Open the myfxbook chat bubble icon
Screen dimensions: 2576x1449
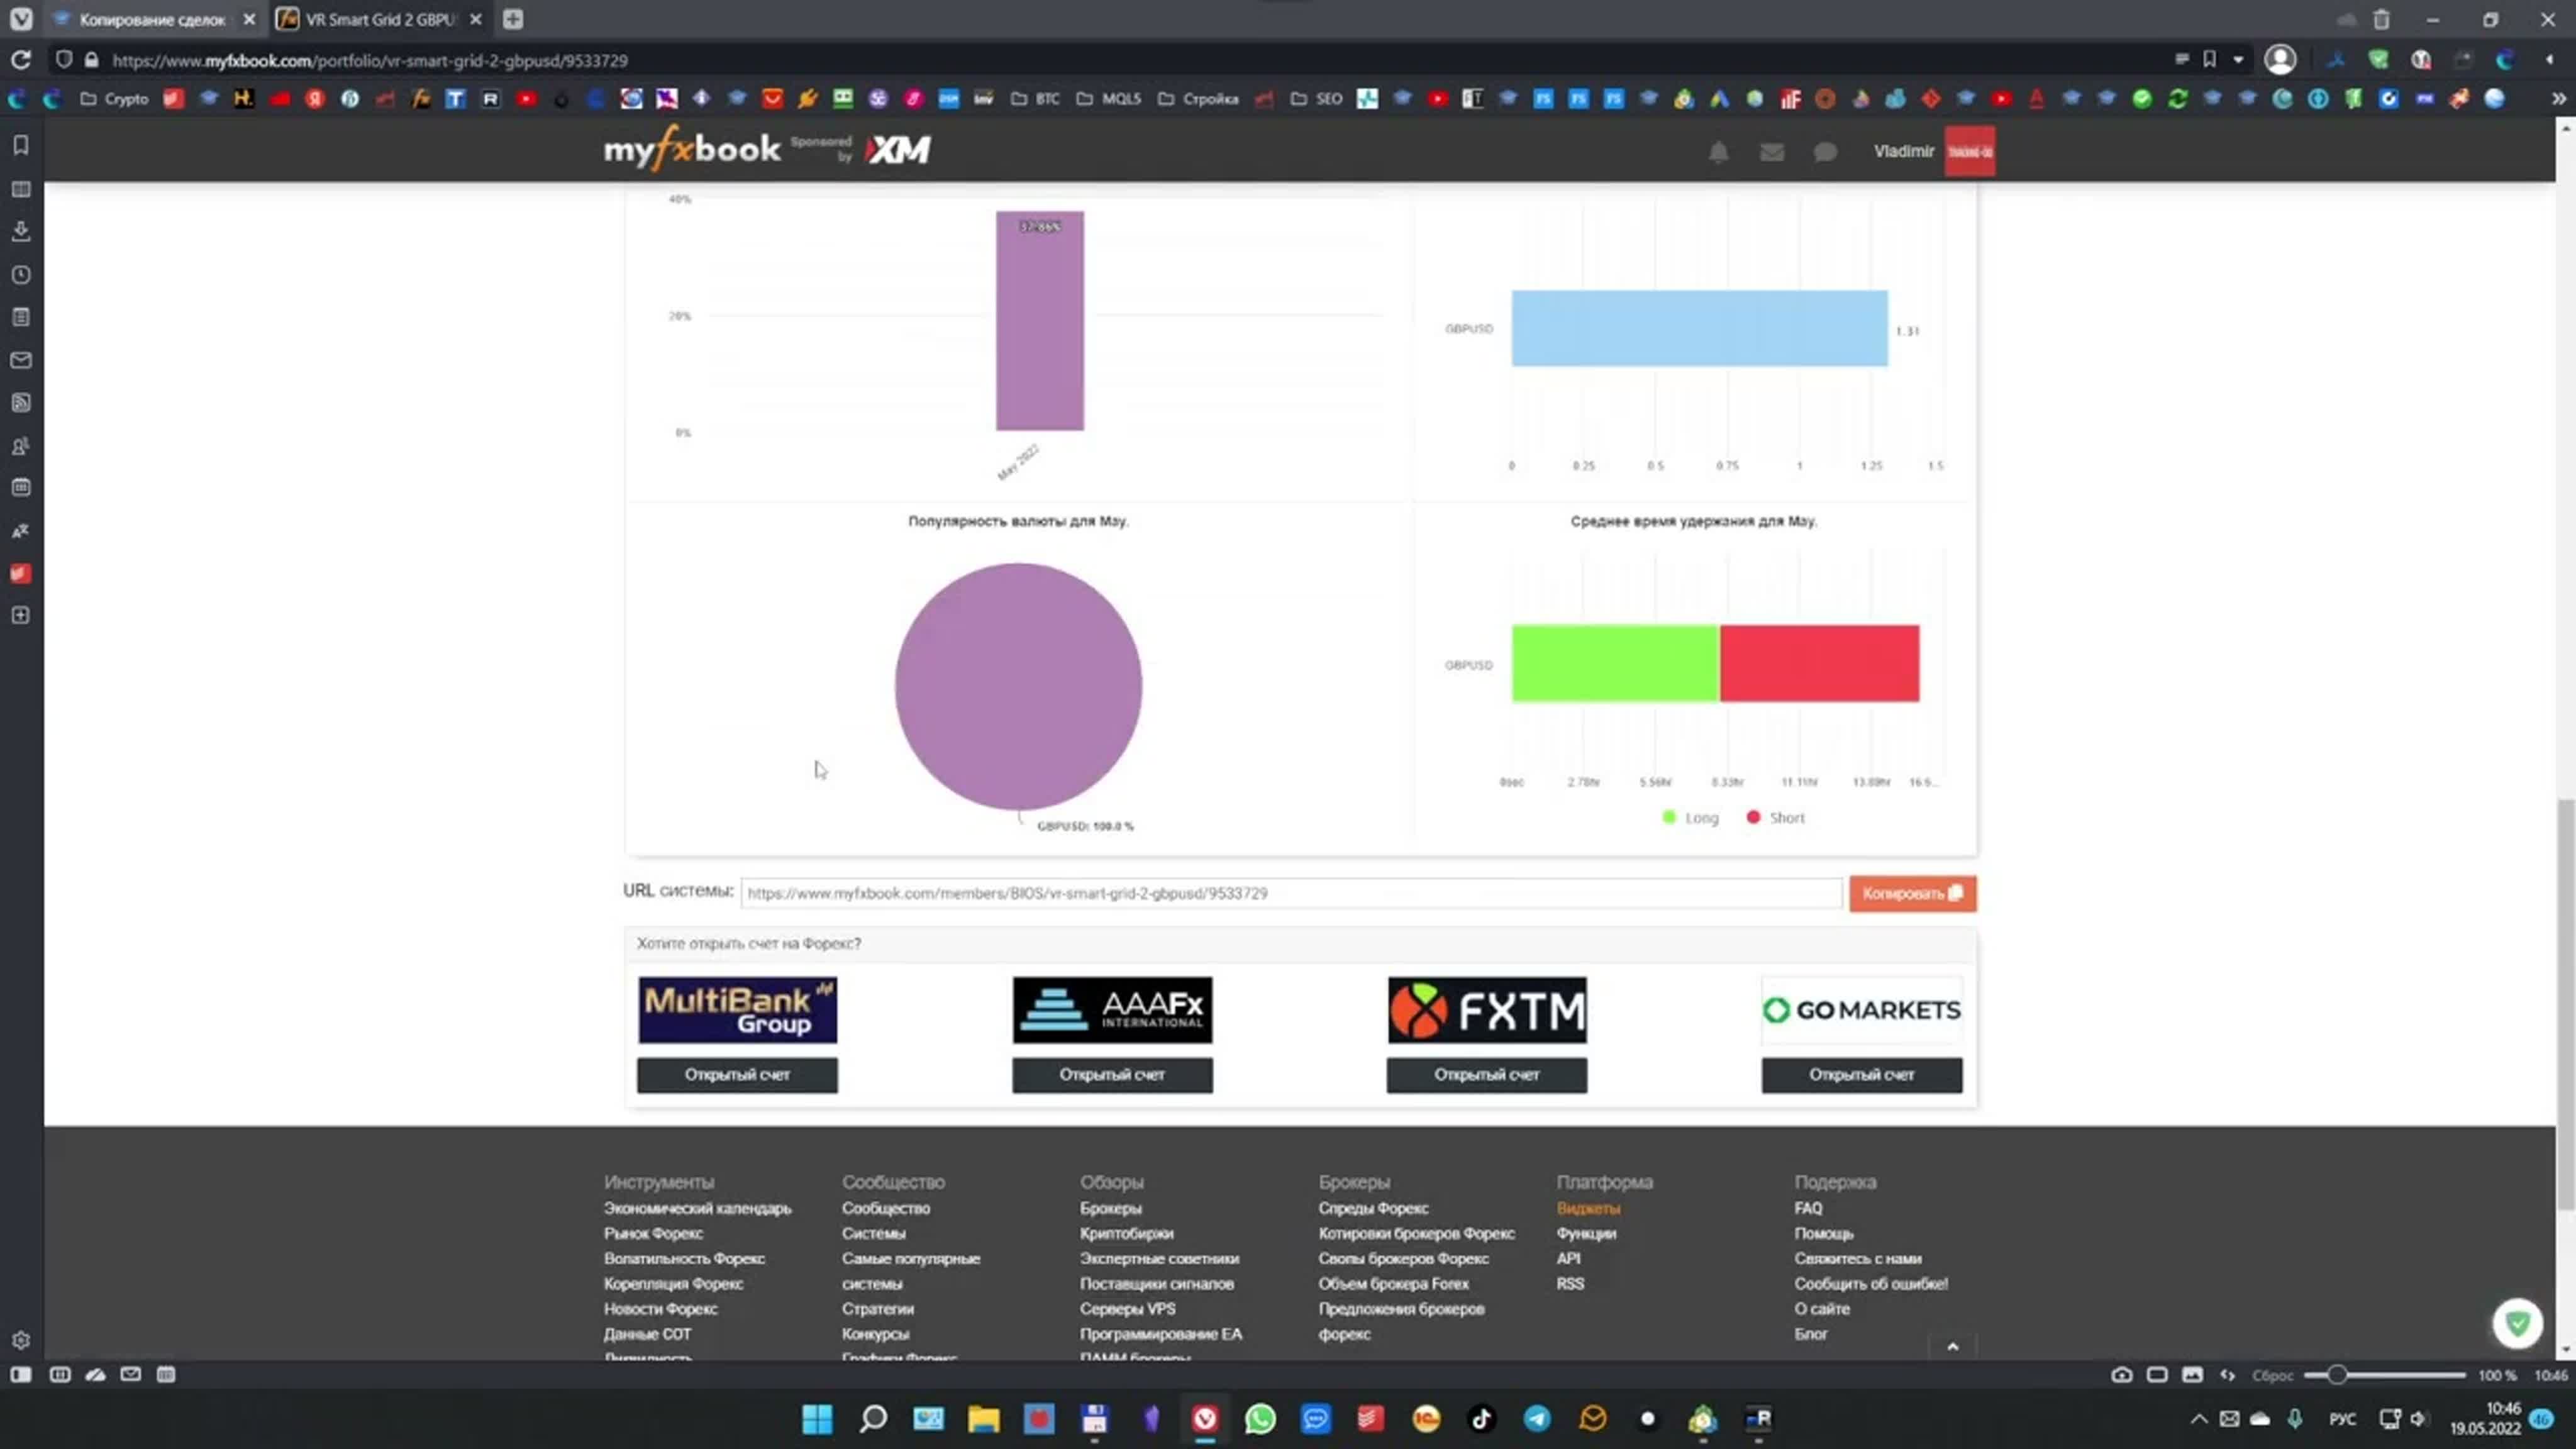tap(1825, 152)
